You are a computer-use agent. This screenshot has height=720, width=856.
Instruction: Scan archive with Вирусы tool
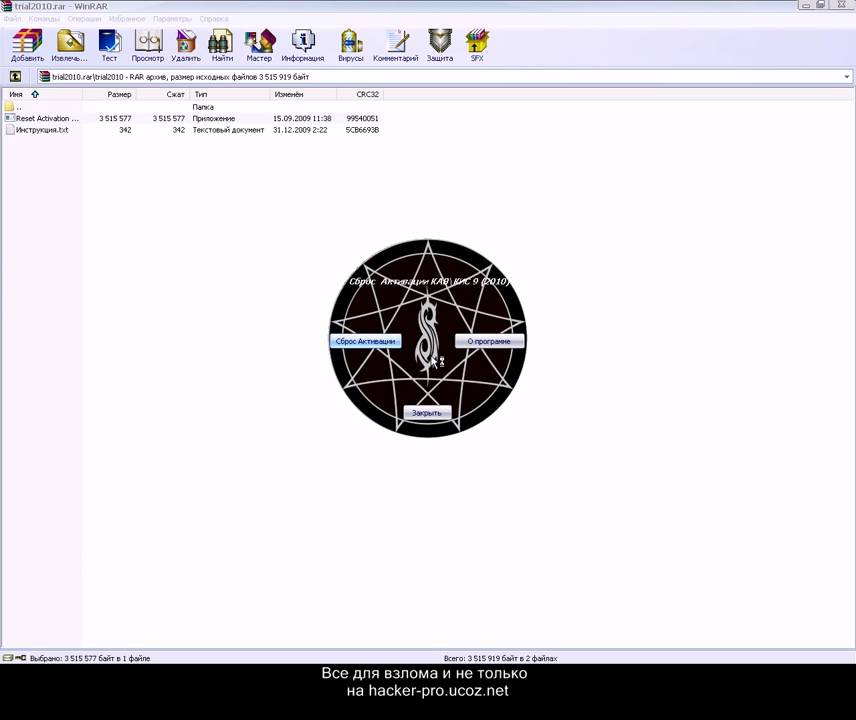[351, 45]
